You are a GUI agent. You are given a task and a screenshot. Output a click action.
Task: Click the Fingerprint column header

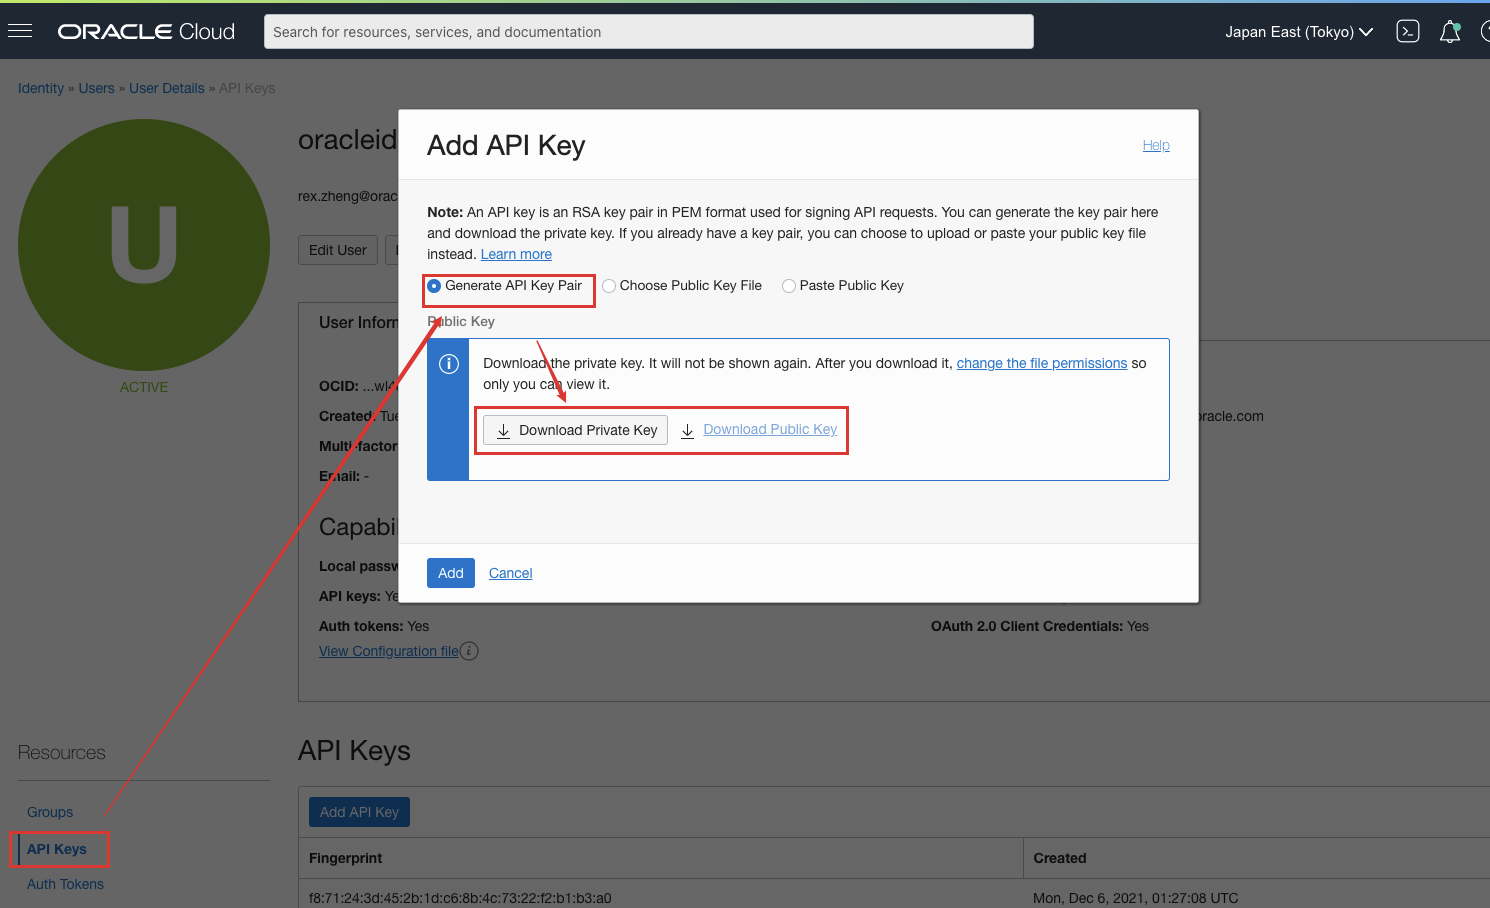pos(346,858)
